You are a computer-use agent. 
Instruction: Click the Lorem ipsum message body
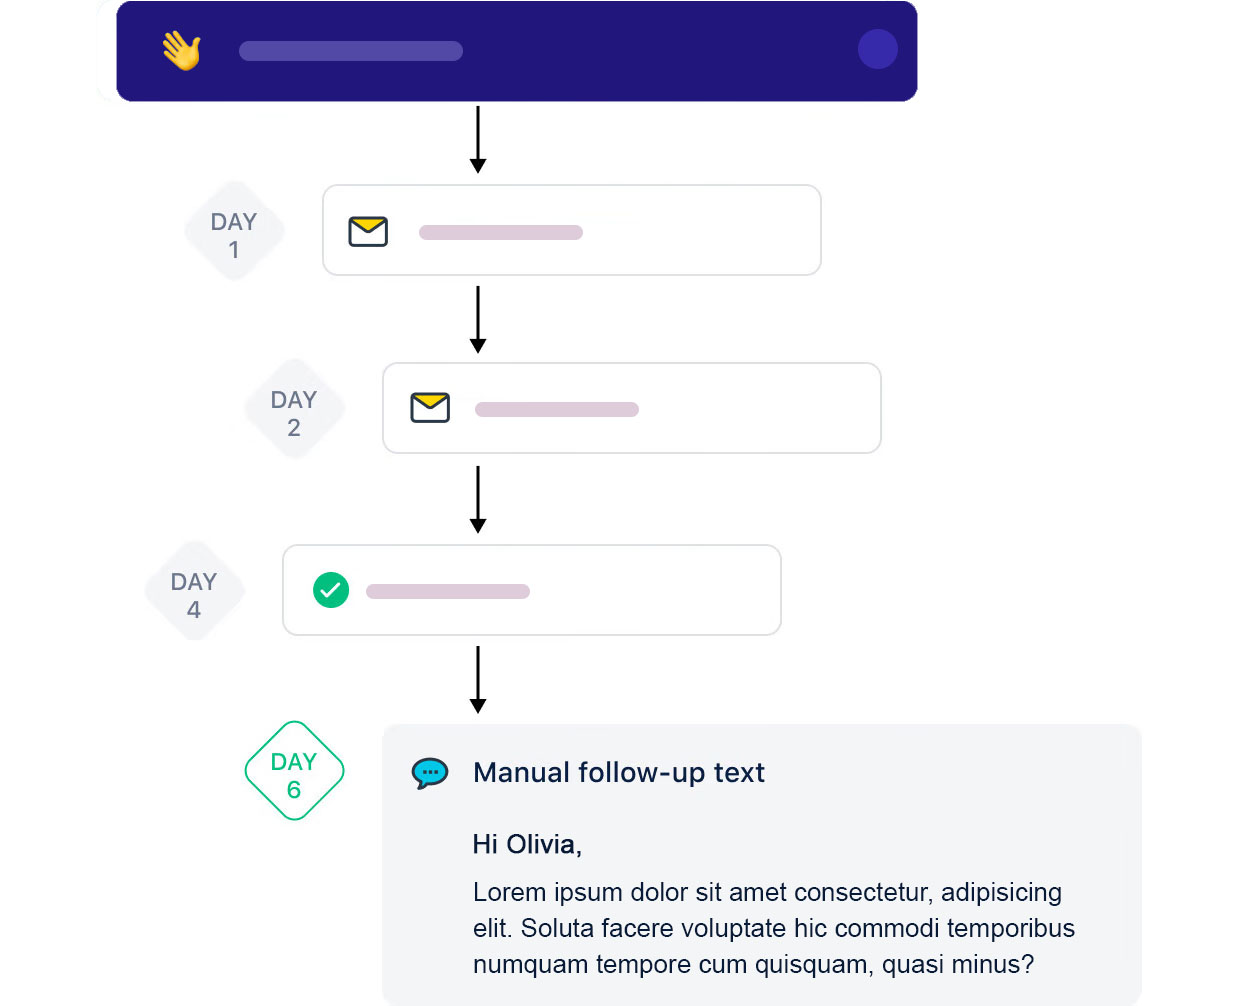(x=774, y=928)
